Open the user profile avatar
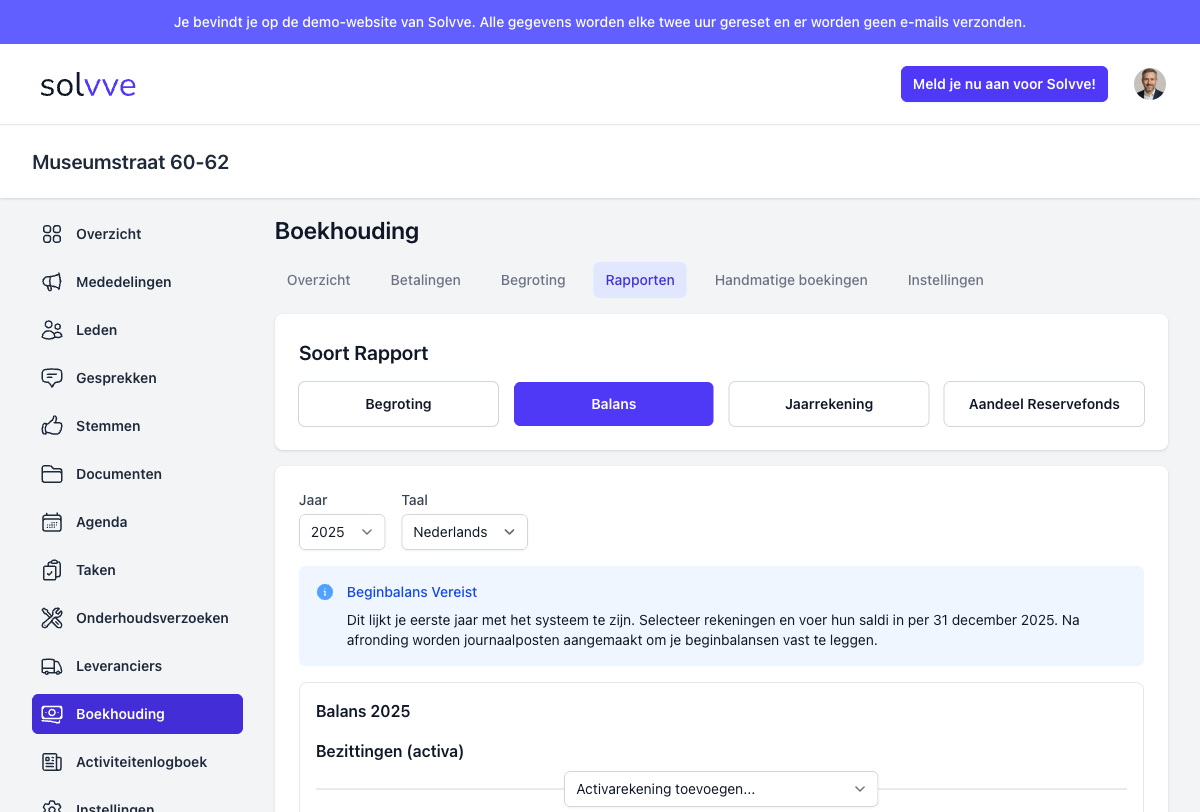The height and width of the screenshot is (812, 1200). (x=1150, y=84)
